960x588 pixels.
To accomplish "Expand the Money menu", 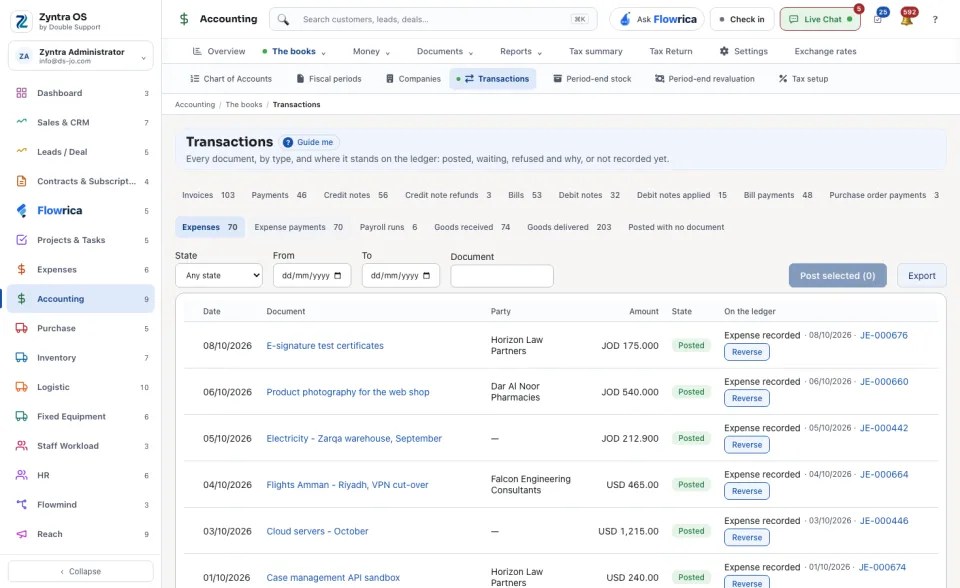I will 371,51.
